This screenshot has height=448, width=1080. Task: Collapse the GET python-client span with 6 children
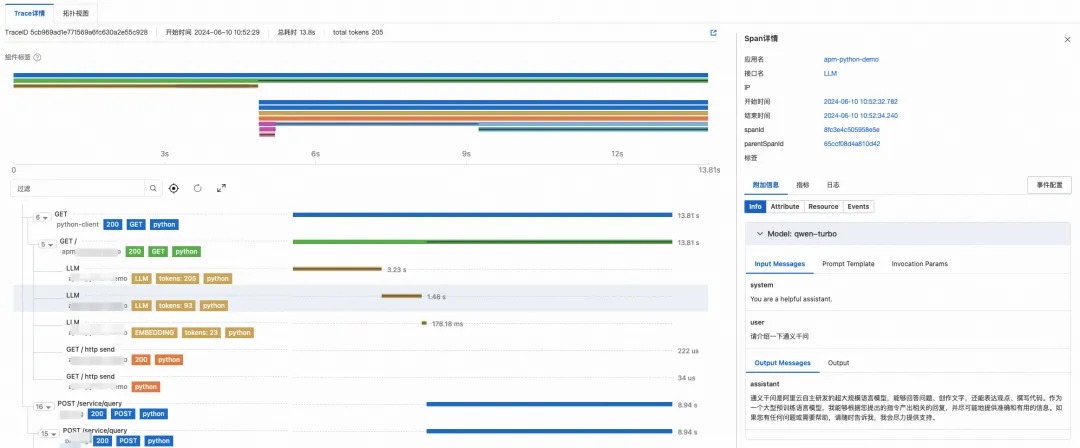[41, 217]
